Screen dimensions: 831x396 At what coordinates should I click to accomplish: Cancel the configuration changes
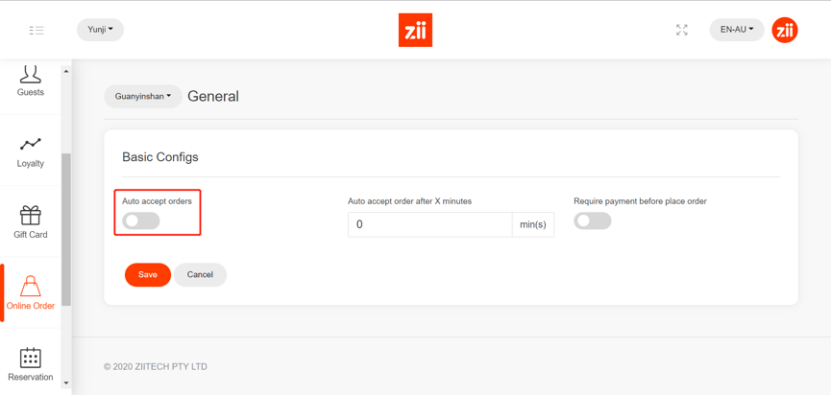tap(200, 275)
